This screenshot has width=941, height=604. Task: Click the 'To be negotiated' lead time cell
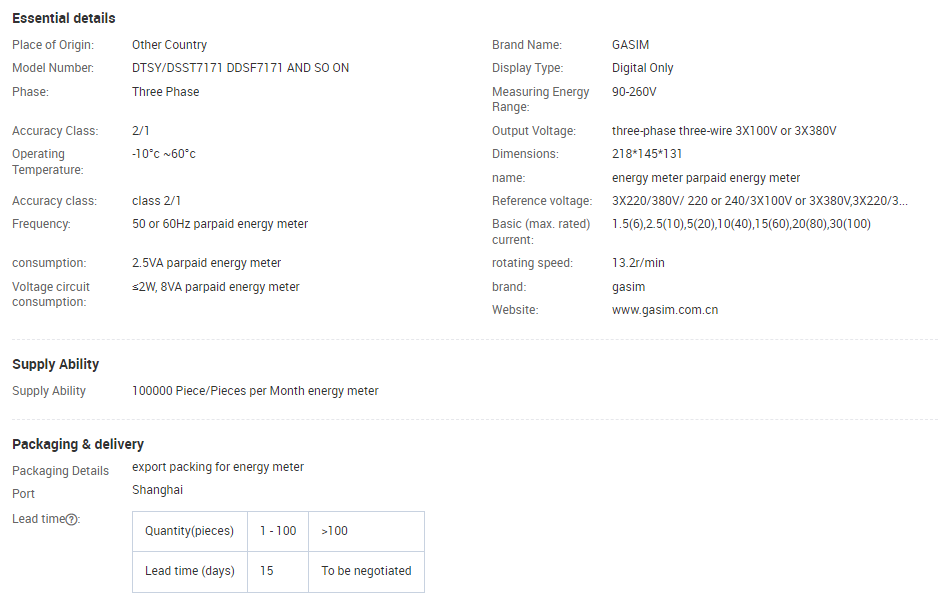pyautogui.click(x=366, y=571)
